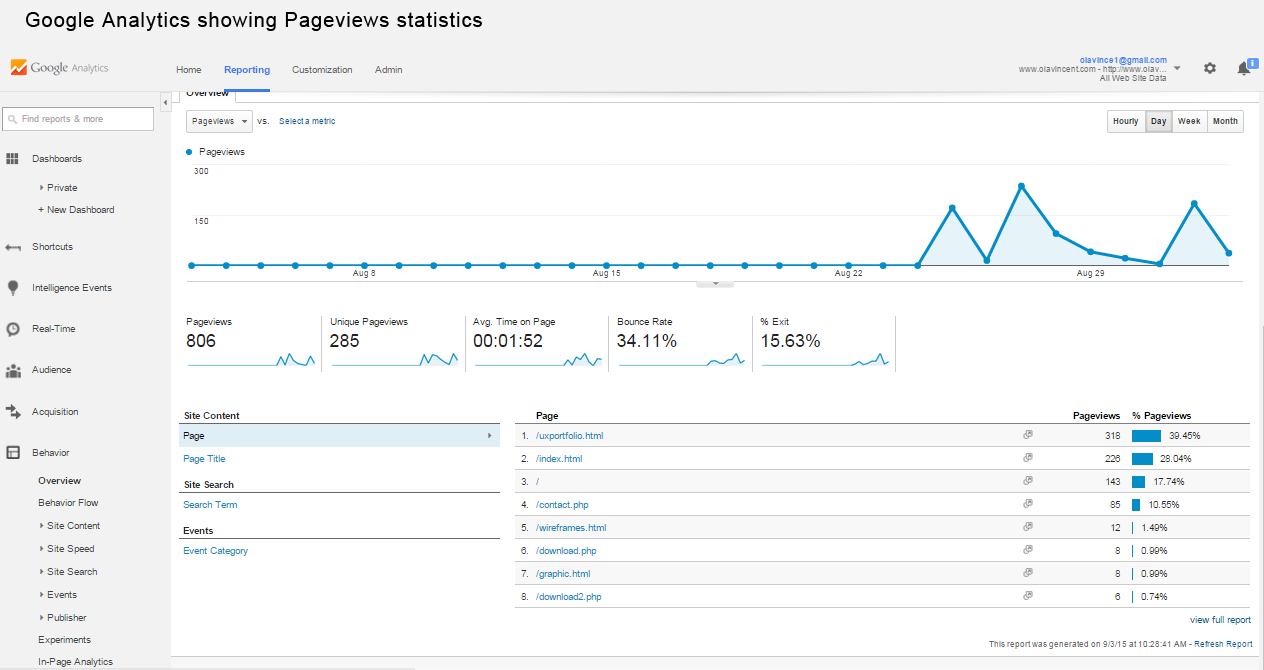
Task: Open /uxportfolio.html page in new window icon
Action: click(1027, 435)
